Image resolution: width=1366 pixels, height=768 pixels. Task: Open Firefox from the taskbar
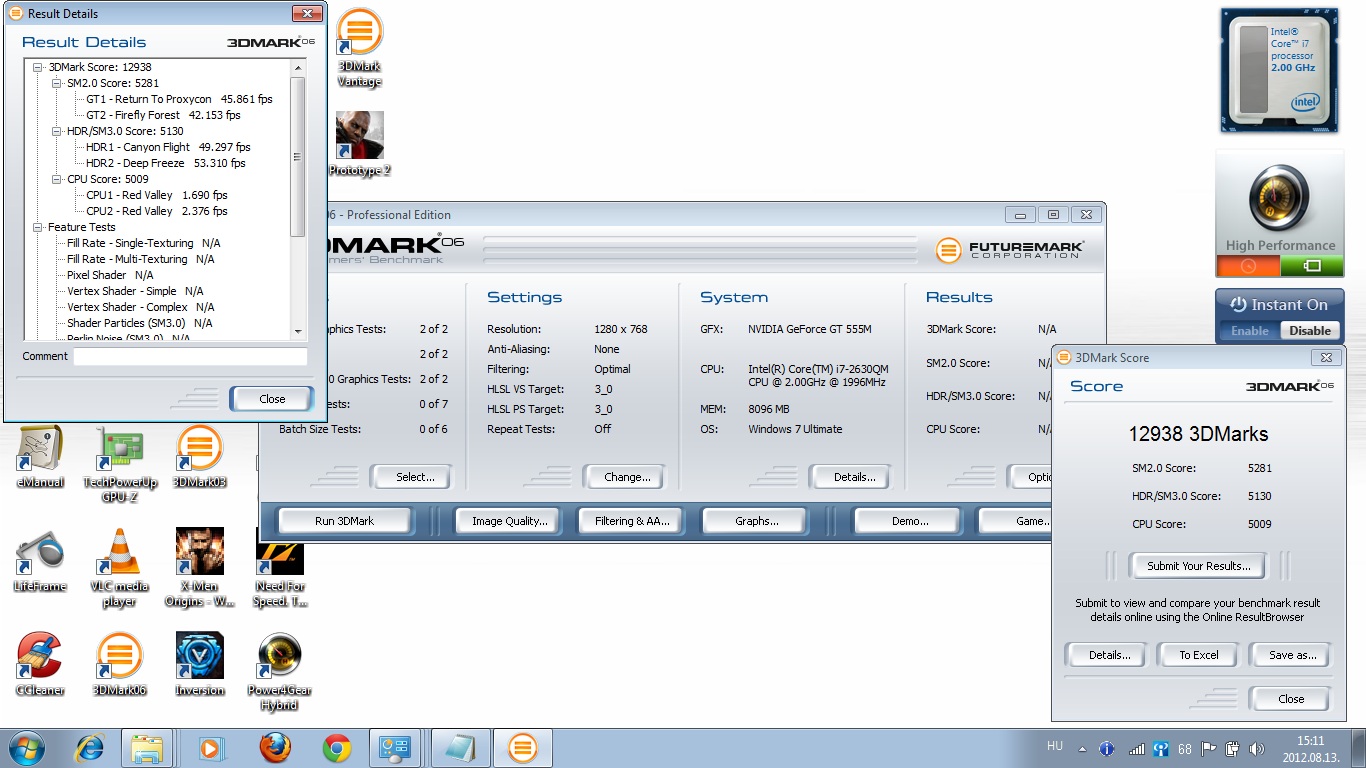tap(274, 748)
